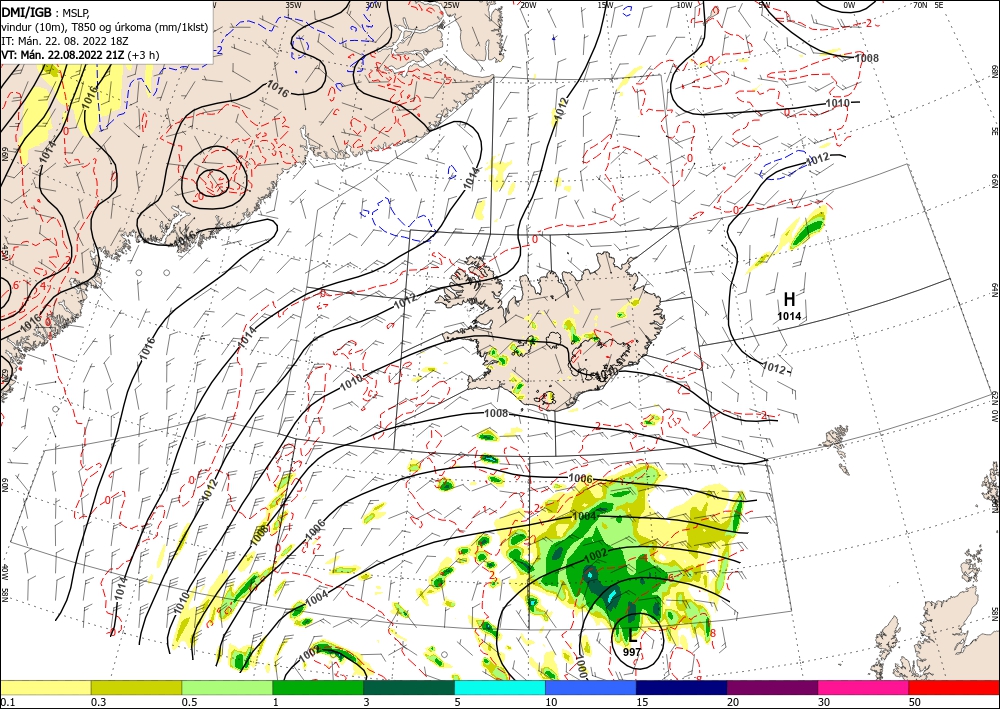Click the '30' legend scale label
The height and width of the screenshot is (709, 1000).
coord(824,702)
